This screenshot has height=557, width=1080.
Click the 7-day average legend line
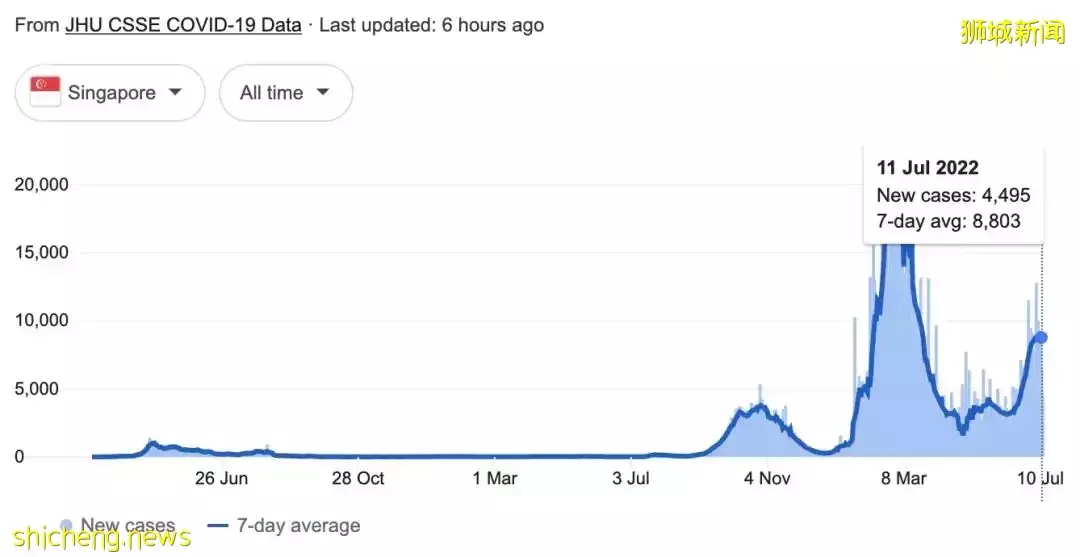tap(219, 525)
